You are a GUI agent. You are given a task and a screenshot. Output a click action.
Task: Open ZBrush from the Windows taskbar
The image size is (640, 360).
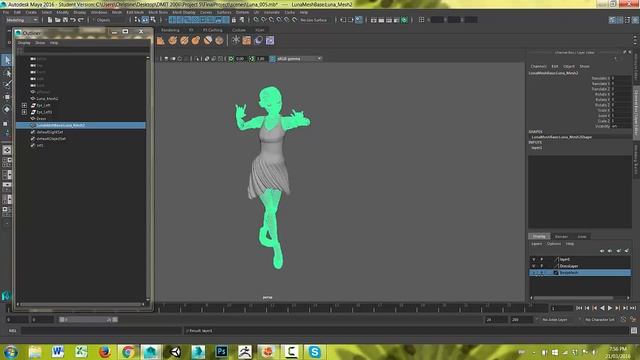click(245, 352)
